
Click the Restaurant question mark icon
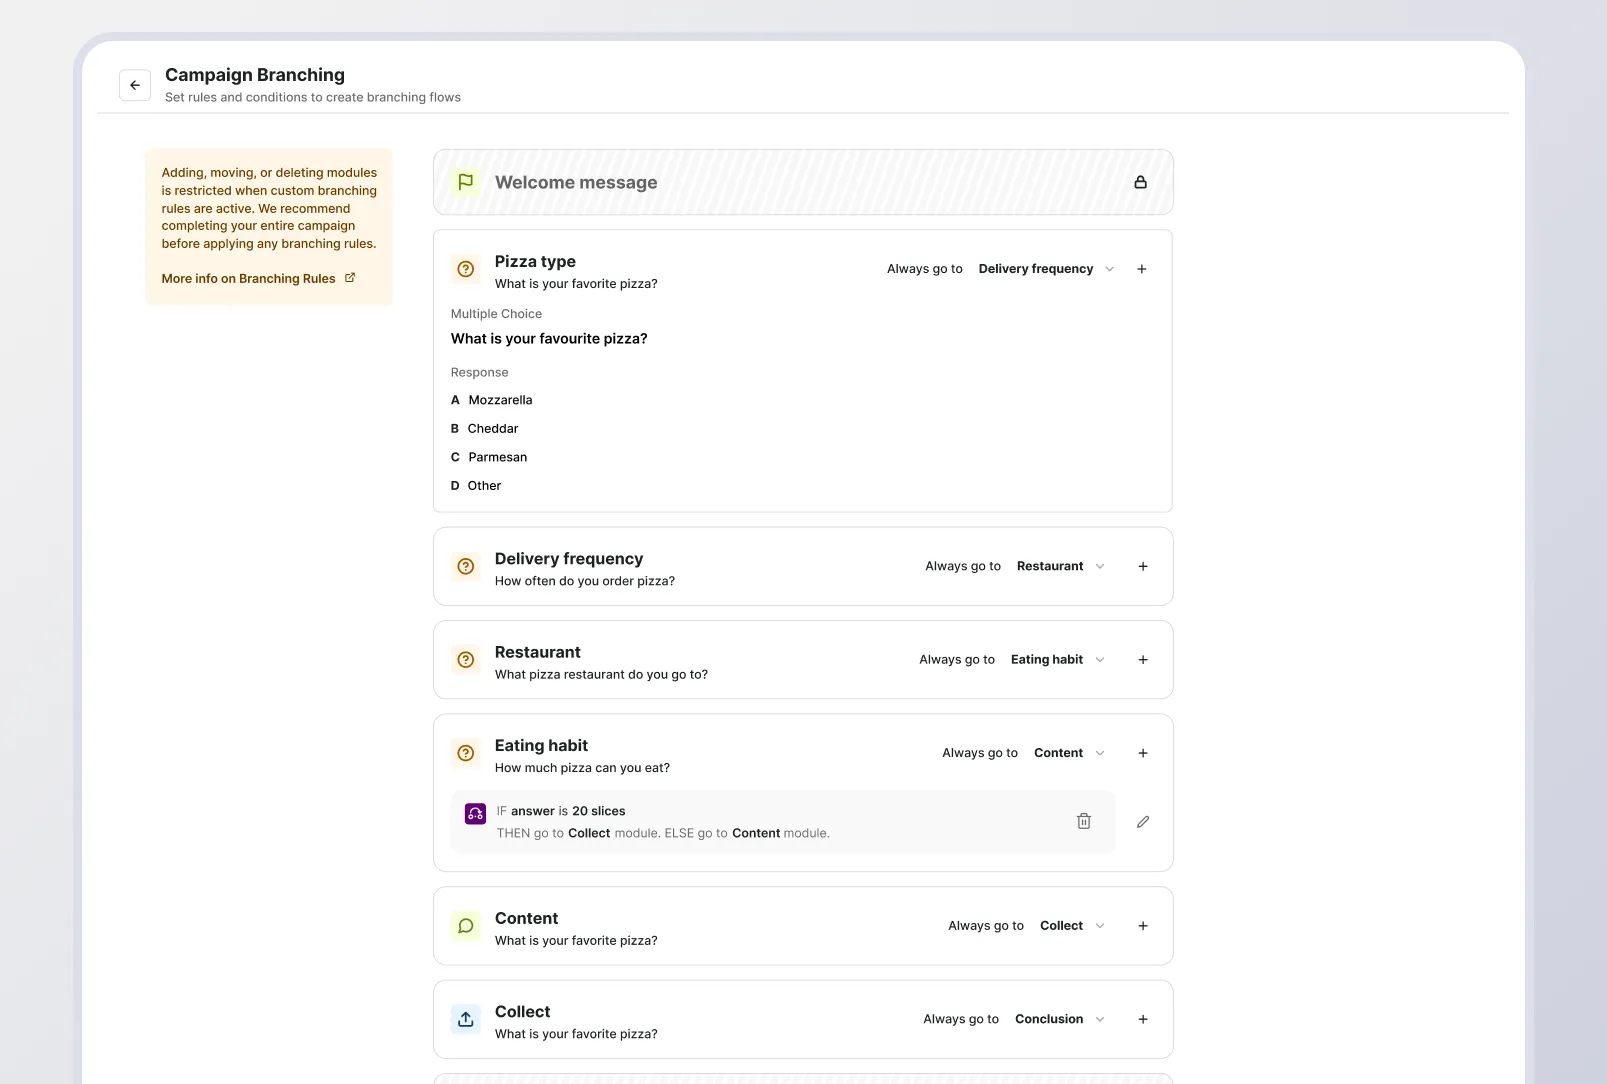tap(465, 659)
